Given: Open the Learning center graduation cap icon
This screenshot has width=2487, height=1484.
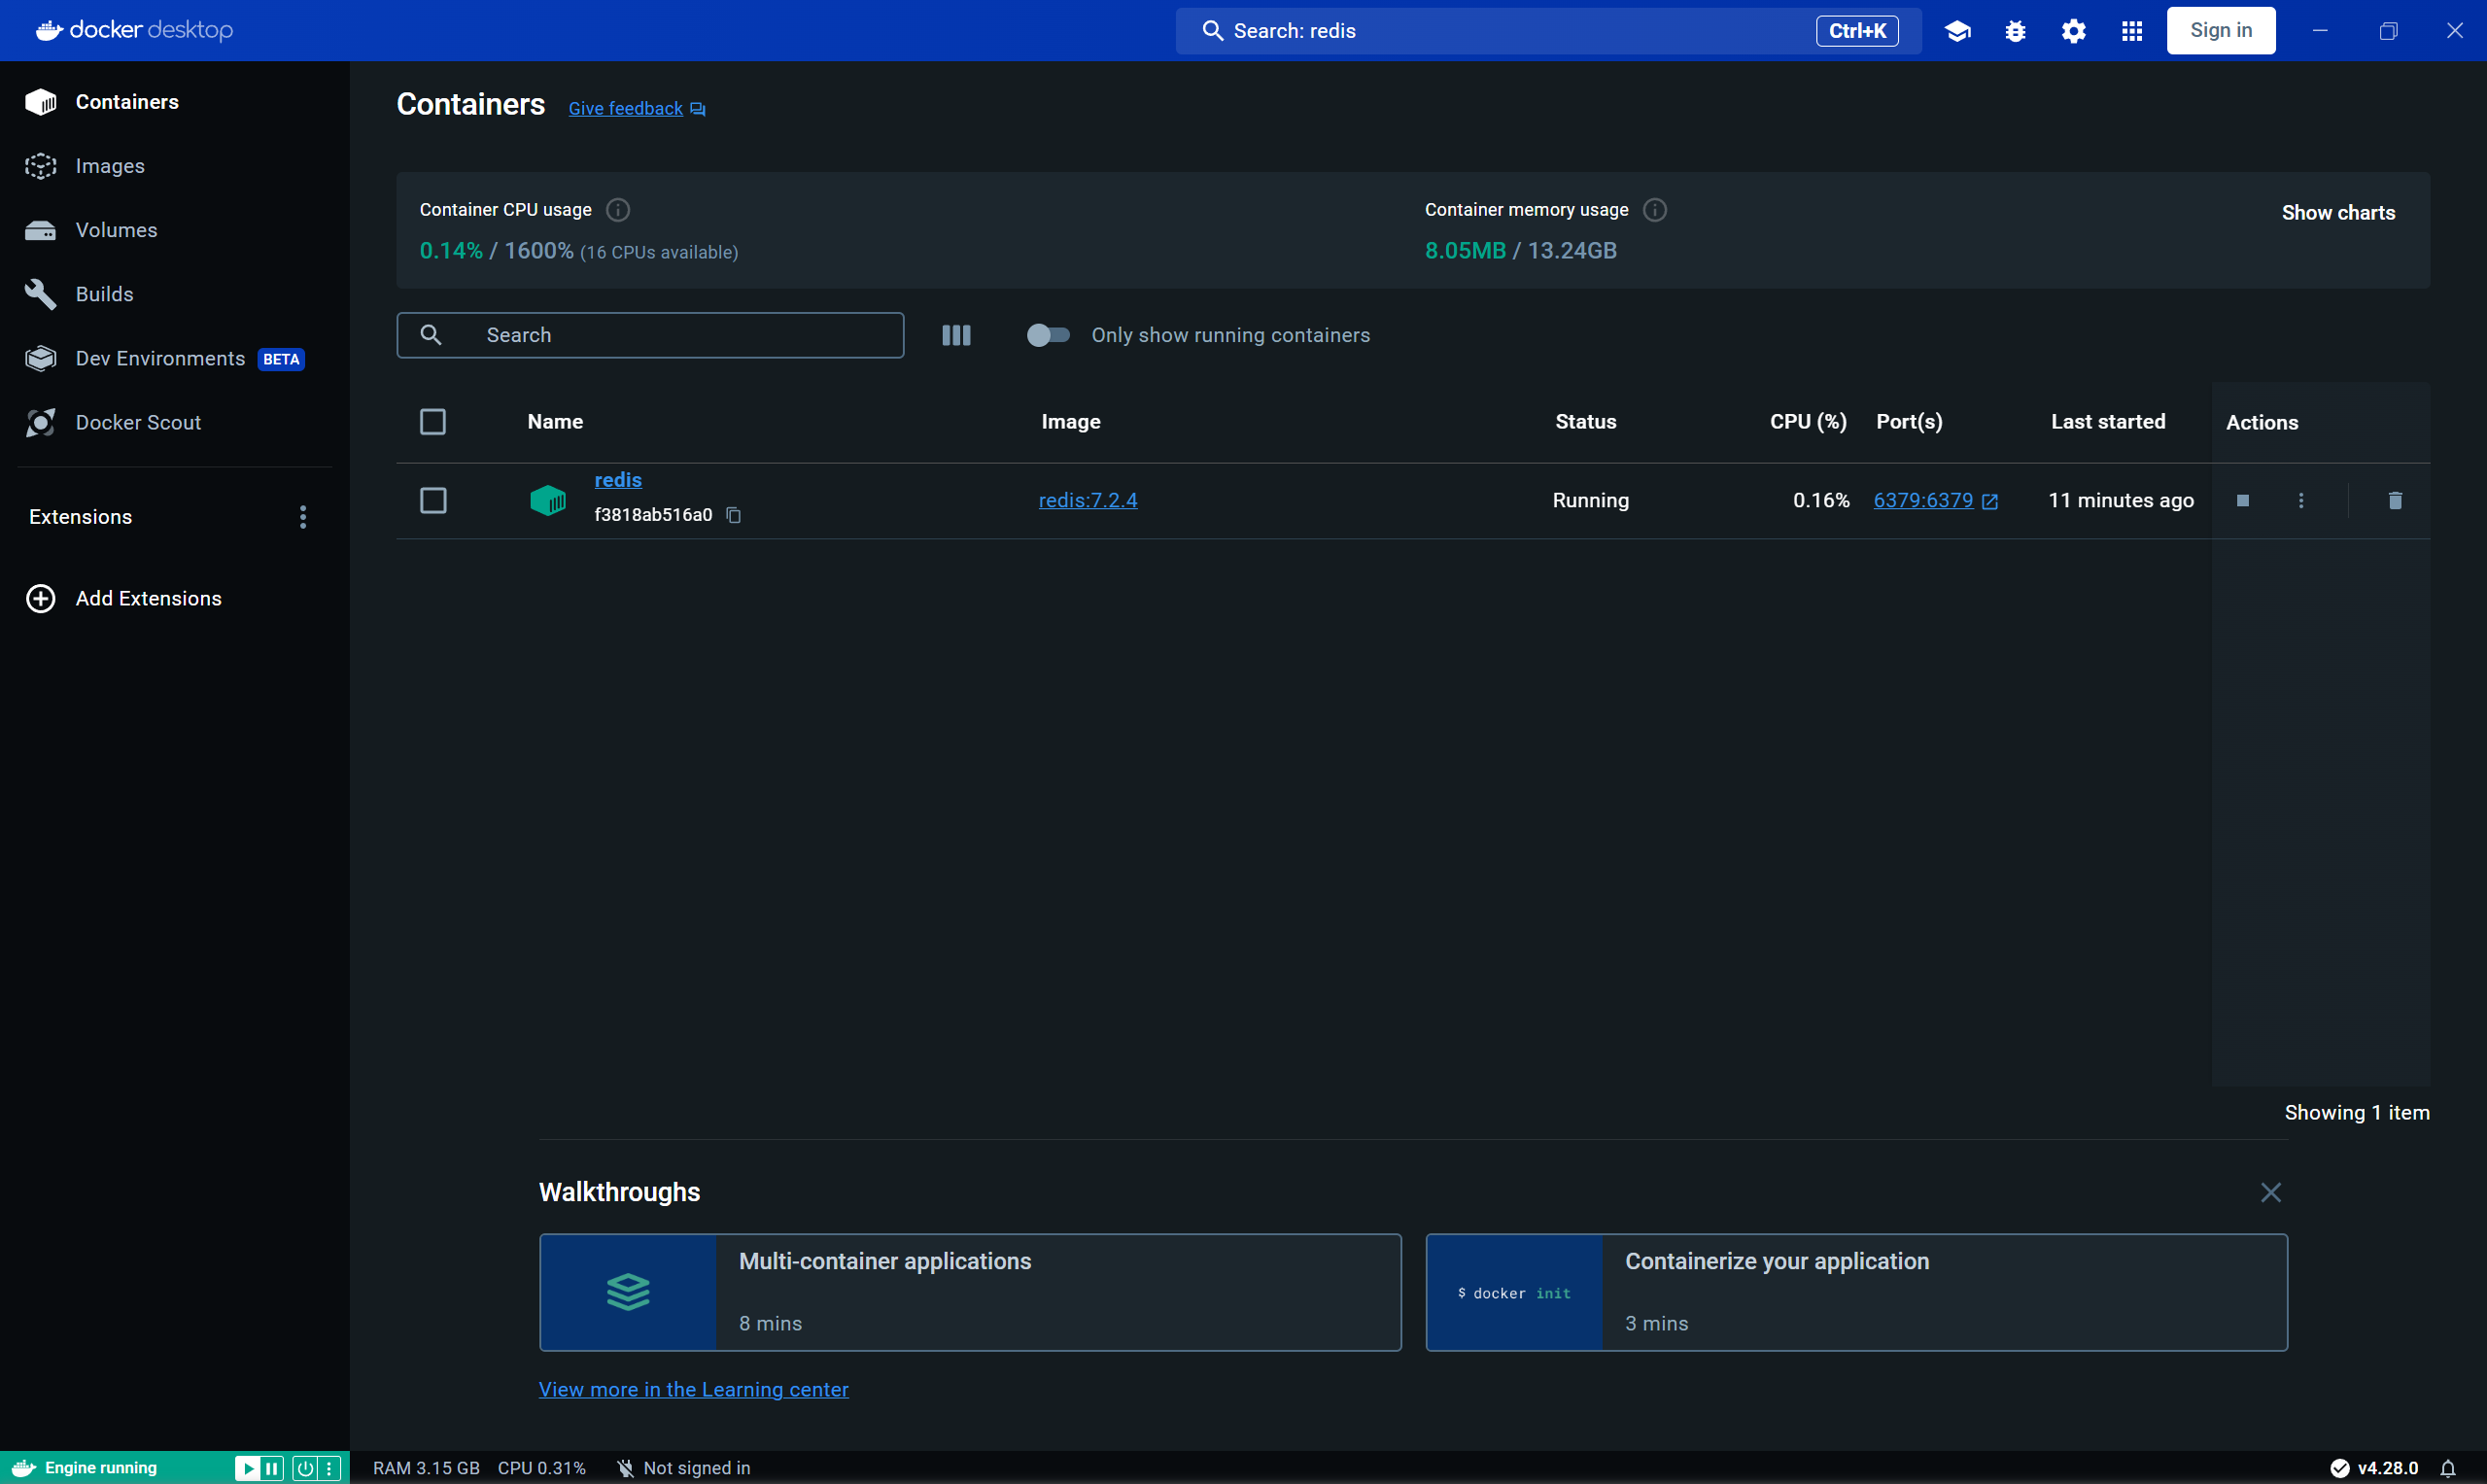Looking at the screenshot, I should [1957, 31].
